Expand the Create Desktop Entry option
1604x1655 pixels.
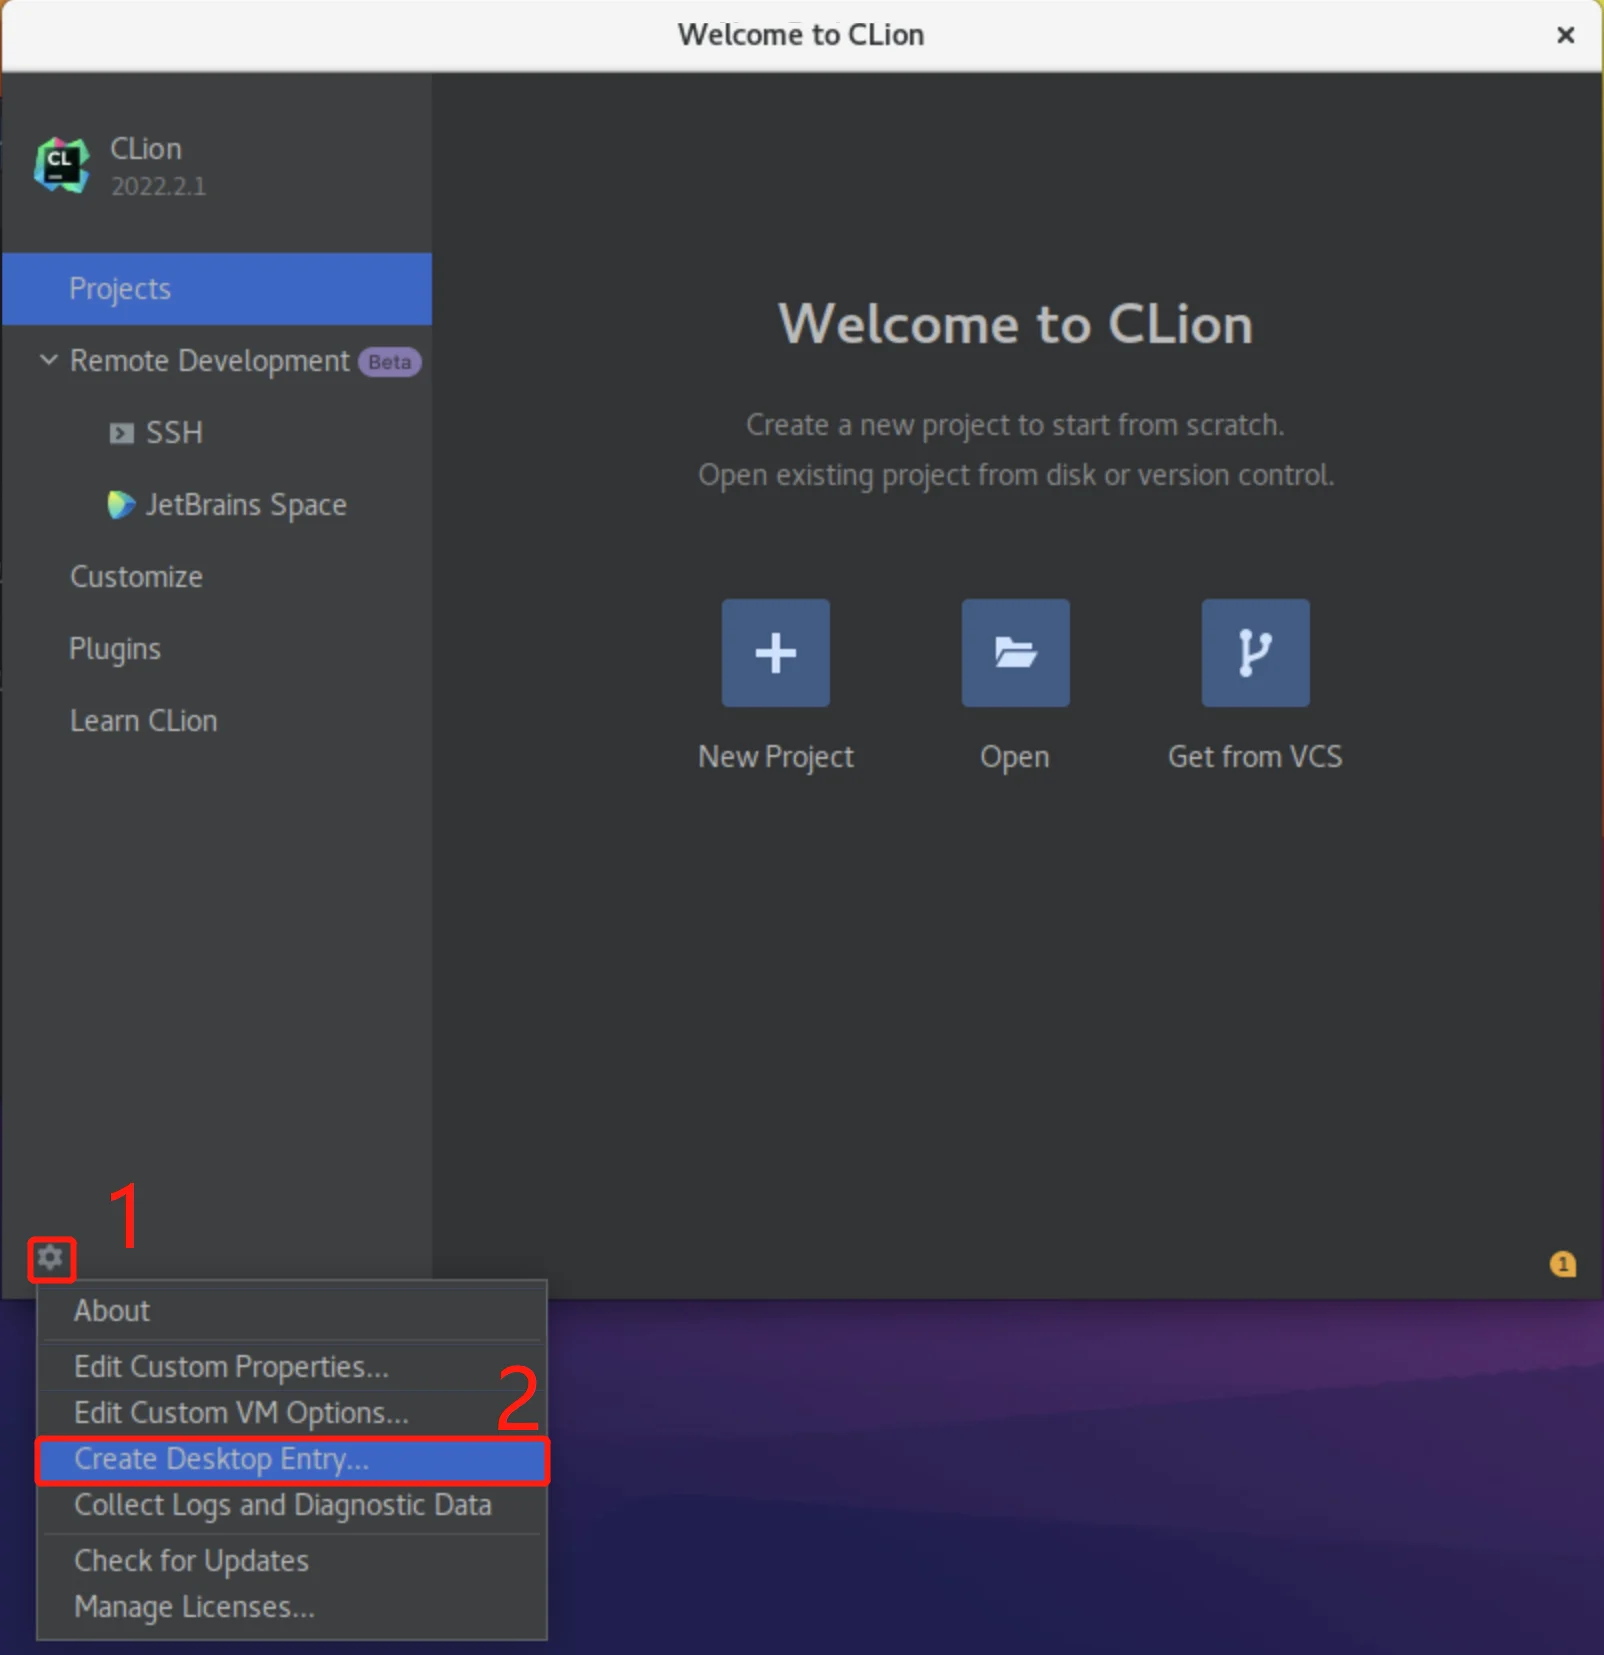(222, 1459)
